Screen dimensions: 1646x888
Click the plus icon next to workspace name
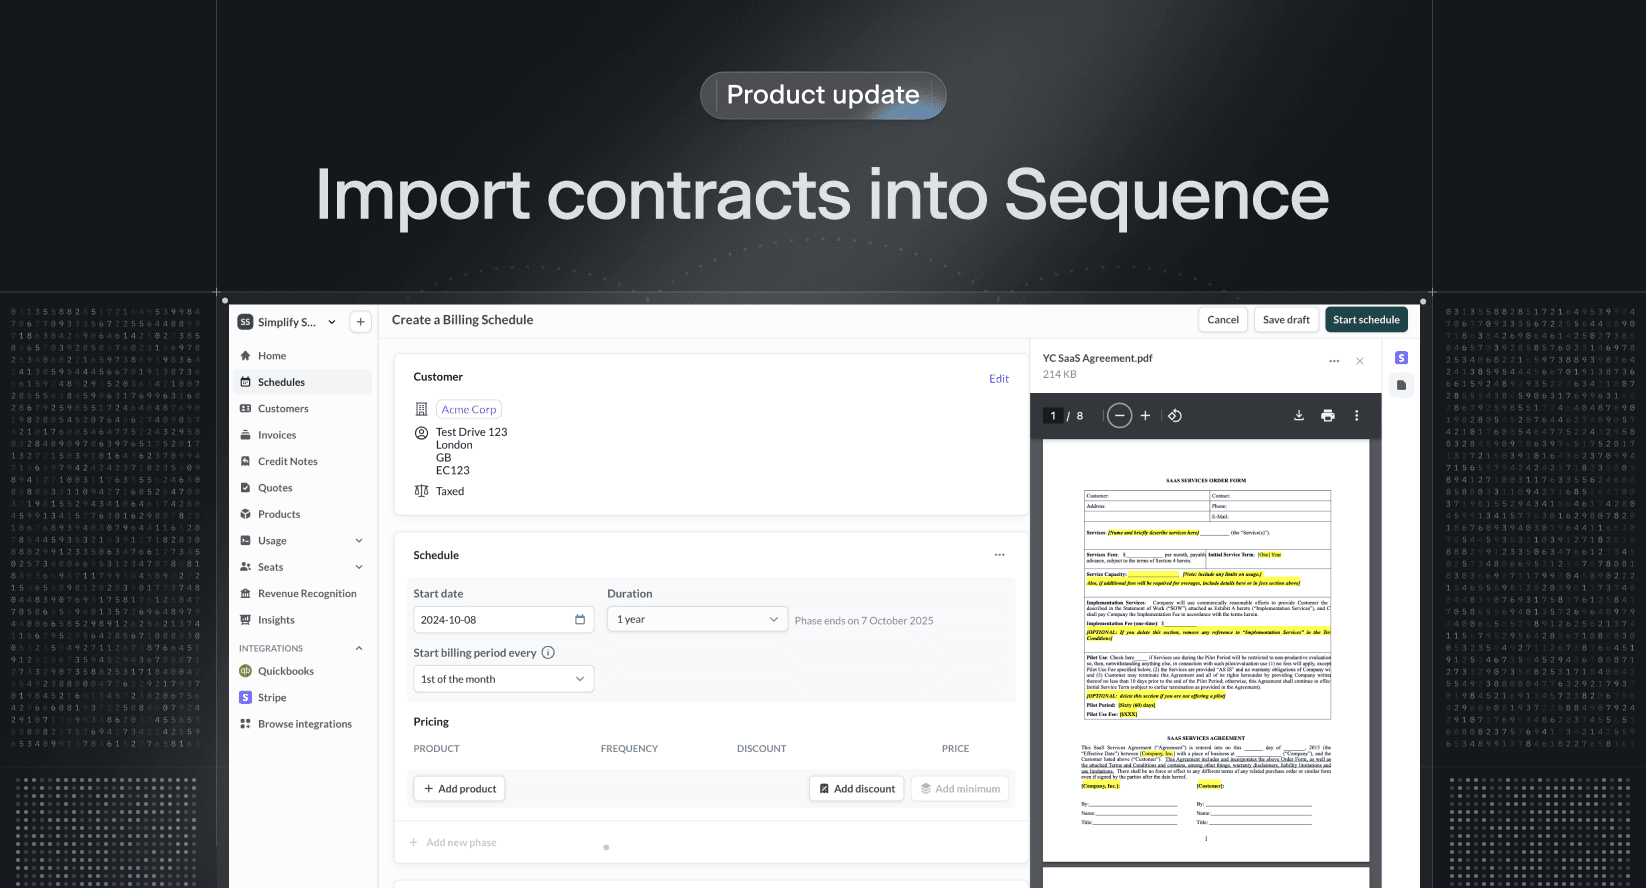point(361,322)
